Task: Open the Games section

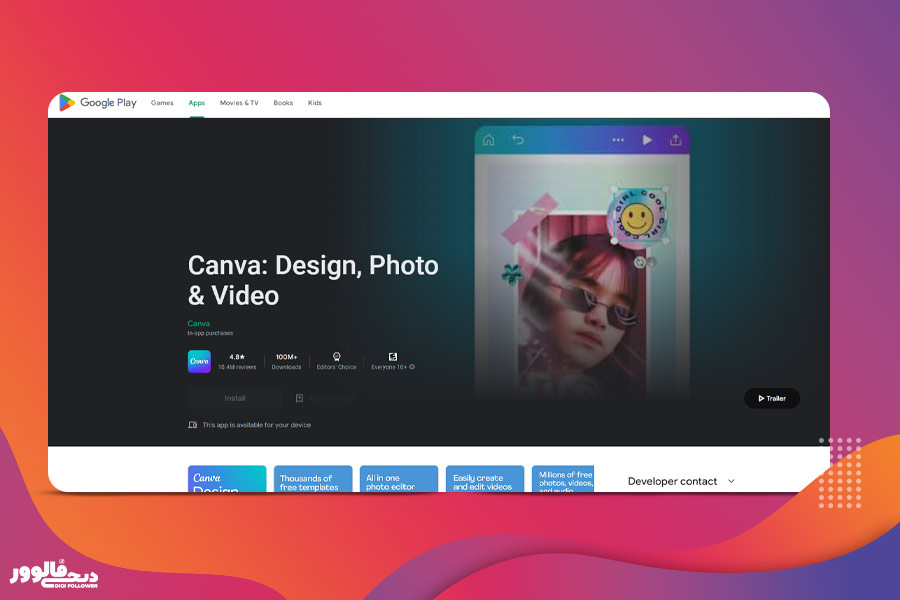Action: pos(162,103)
